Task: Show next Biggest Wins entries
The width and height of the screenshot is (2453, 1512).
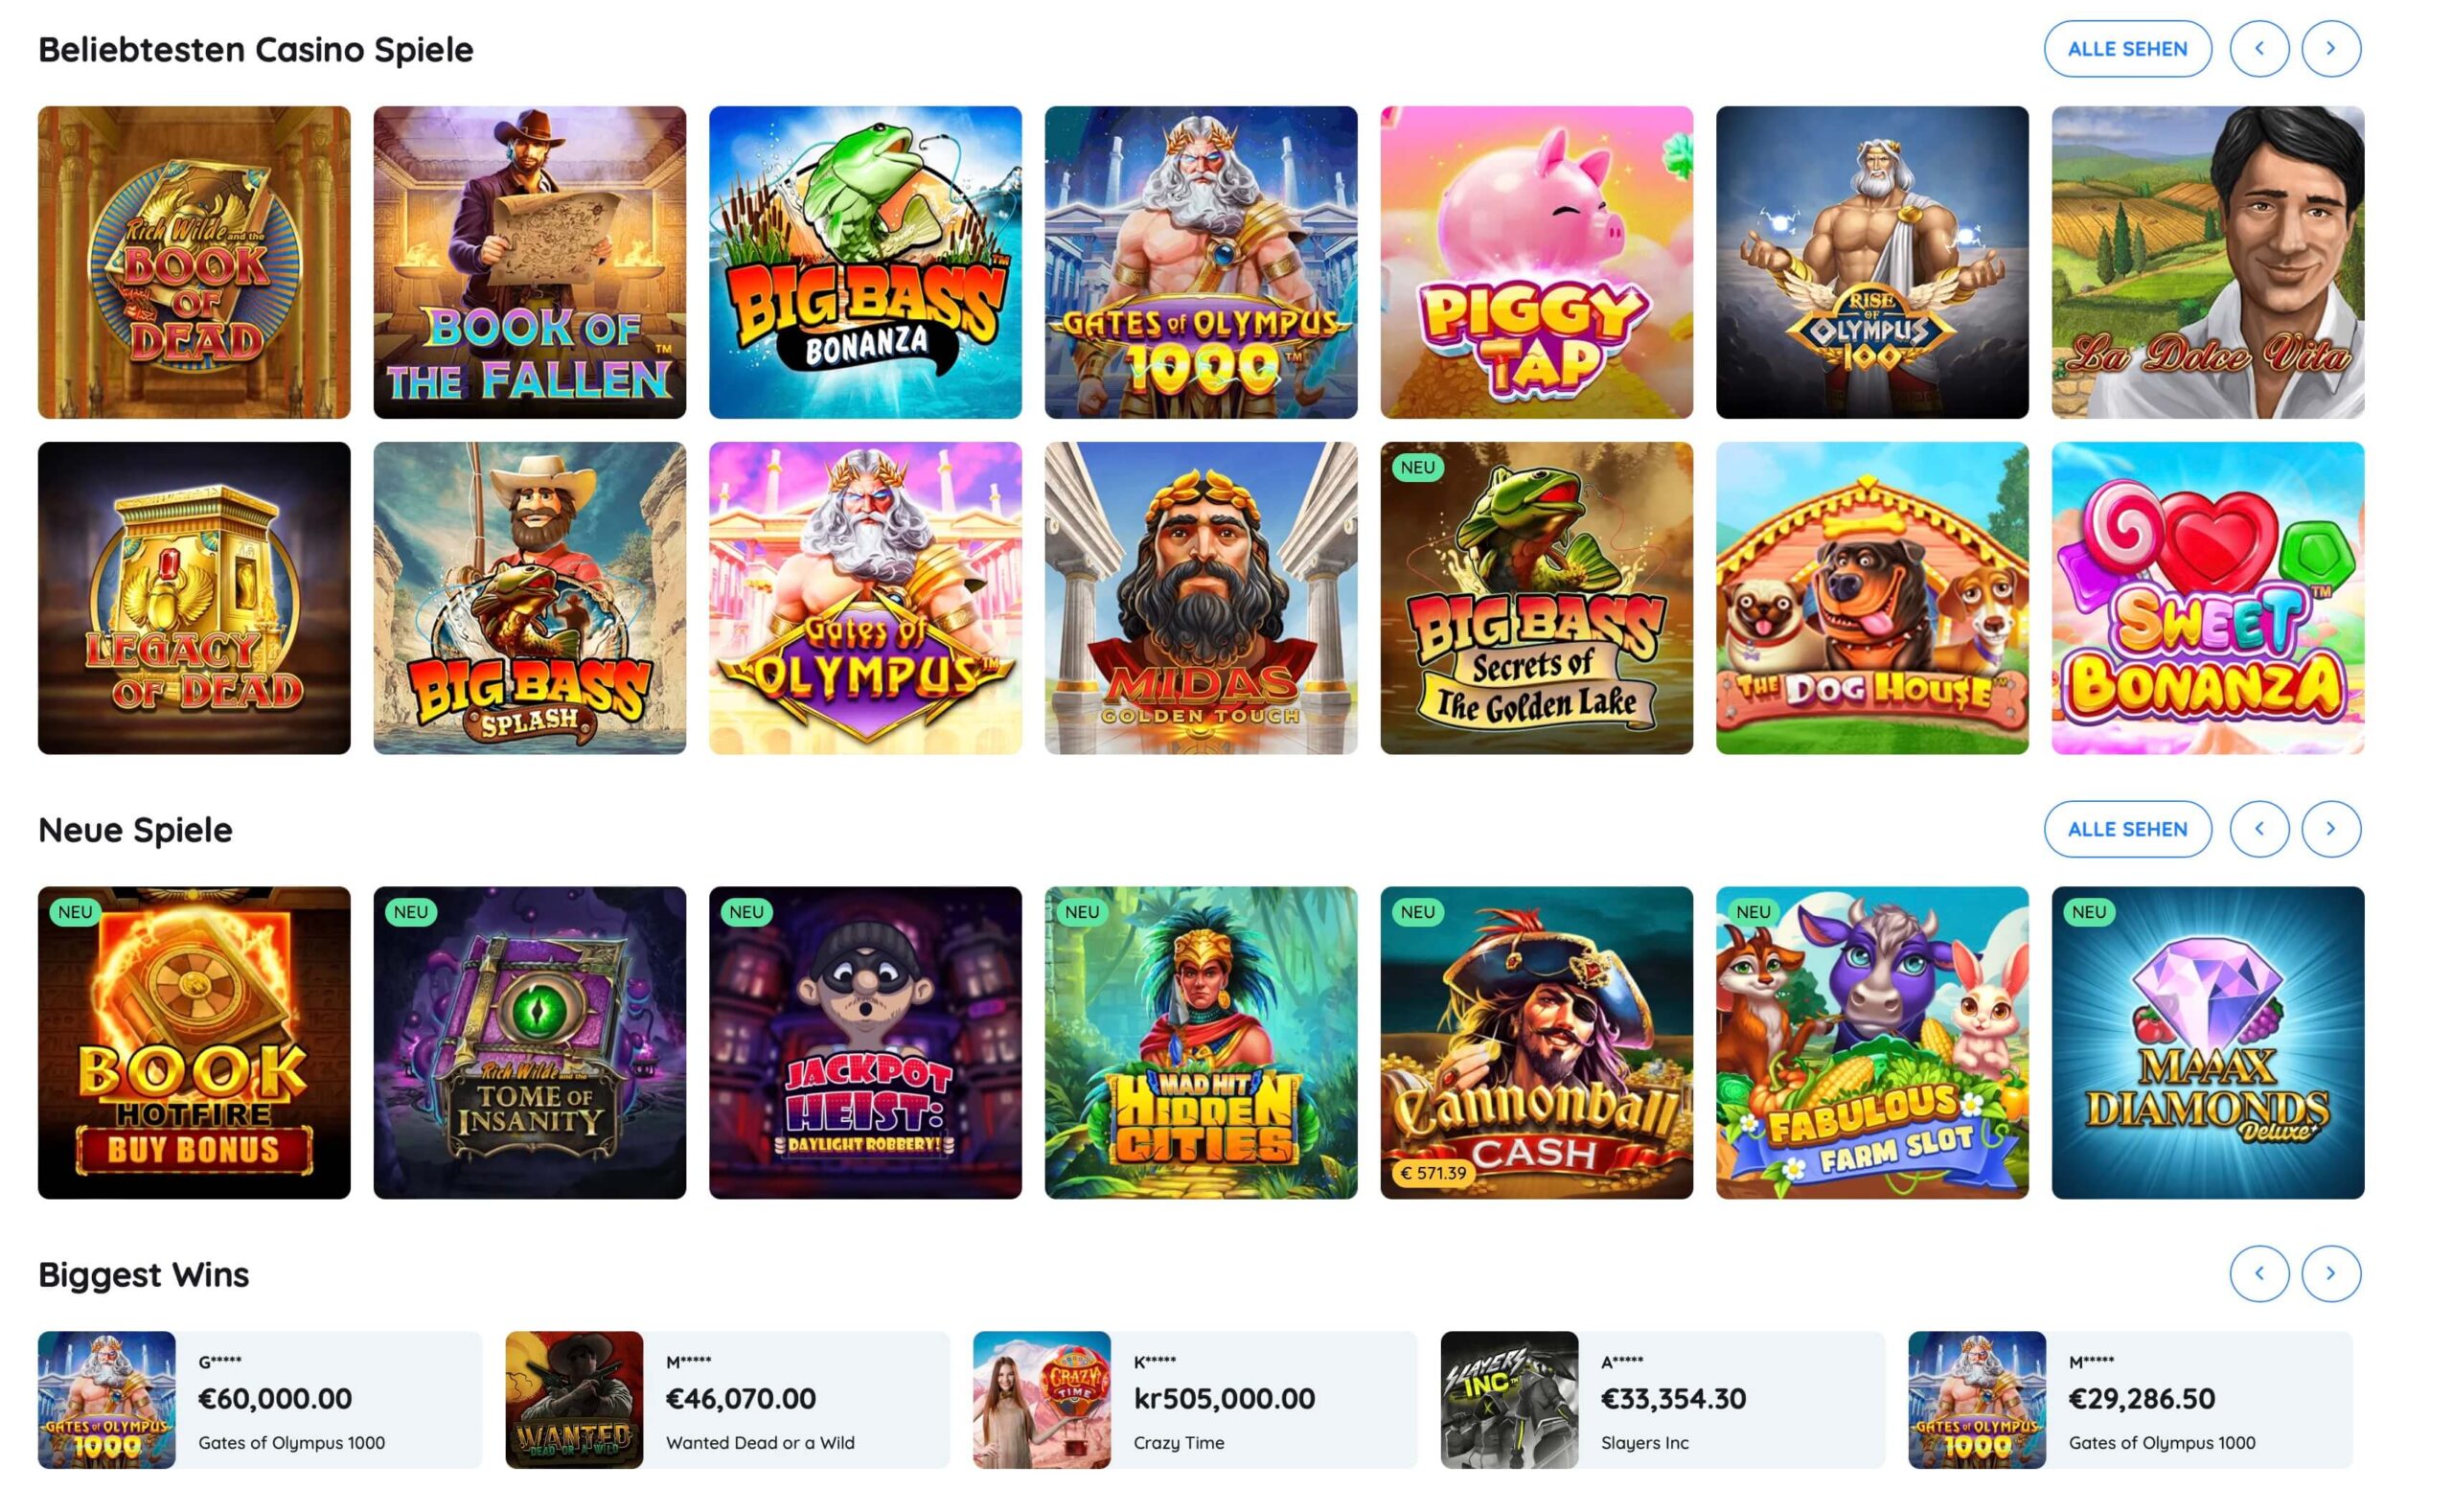Action: pos(2330,1273)
